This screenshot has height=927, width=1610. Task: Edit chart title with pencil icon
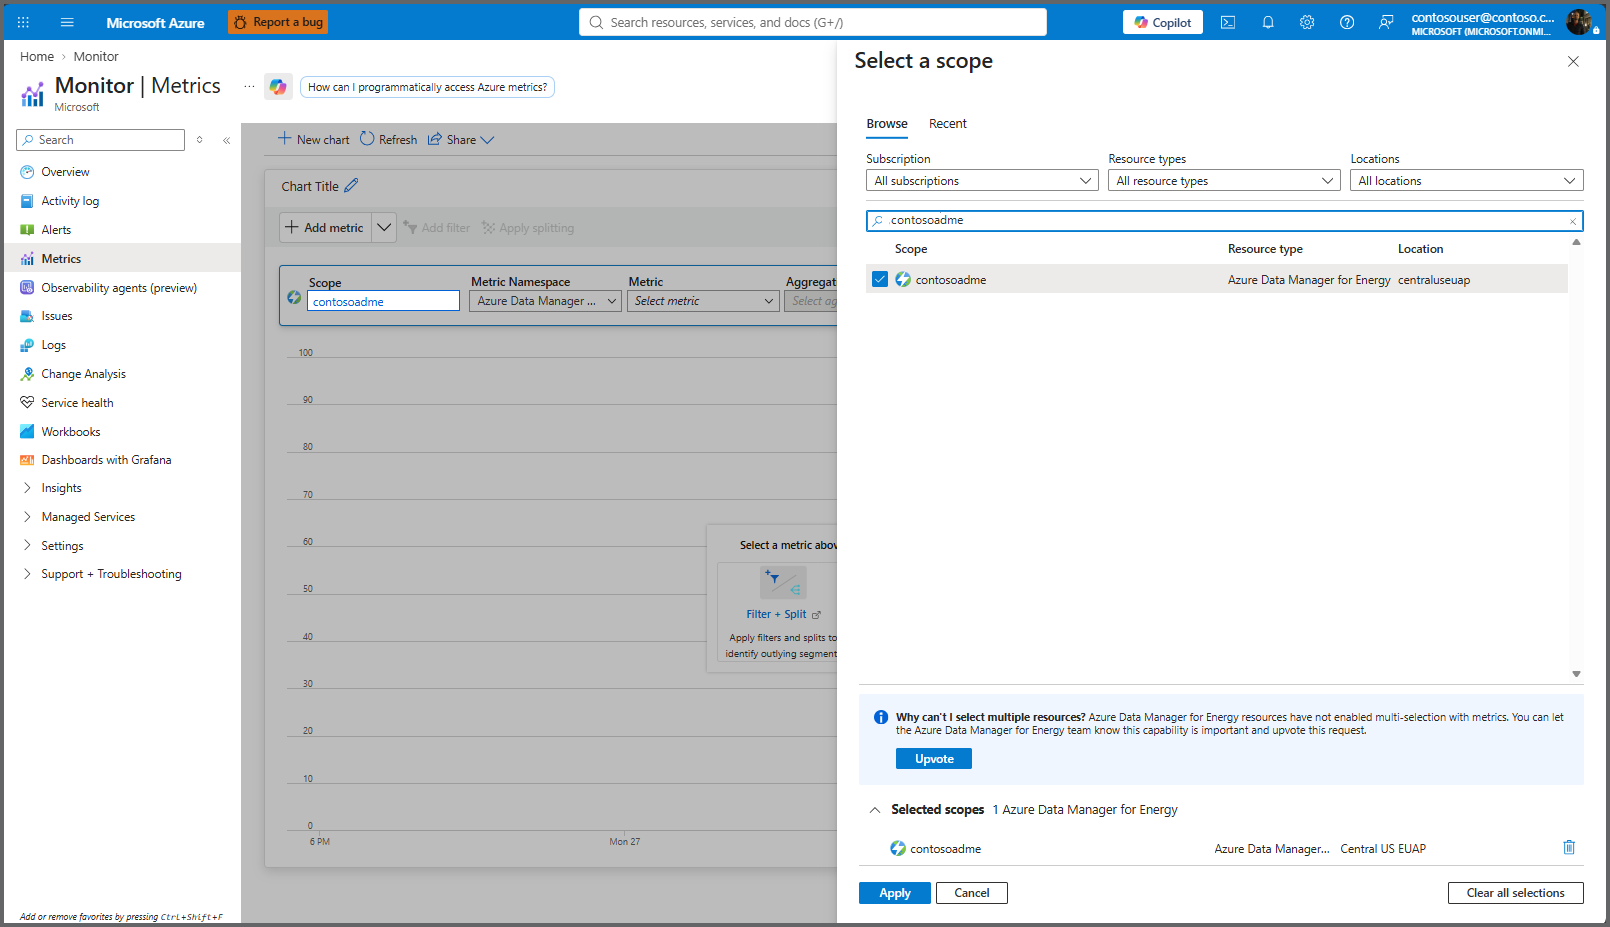tap(351, 185)
